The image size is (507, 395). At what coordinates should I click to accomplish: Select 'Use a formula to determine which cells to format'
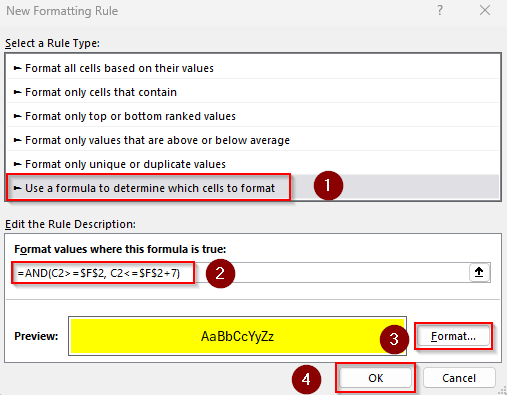click(x=253, y=188)
